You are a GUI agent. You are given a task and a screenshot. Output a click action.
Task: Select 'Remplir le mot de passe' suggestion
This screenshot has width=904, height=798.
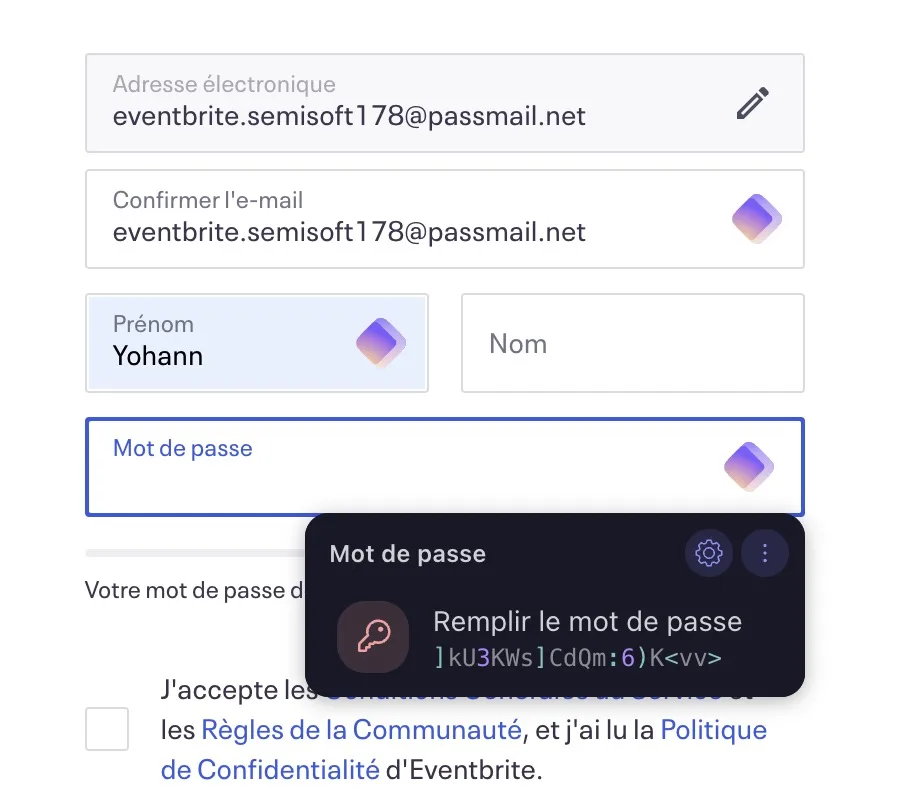(x=587, y=622)
